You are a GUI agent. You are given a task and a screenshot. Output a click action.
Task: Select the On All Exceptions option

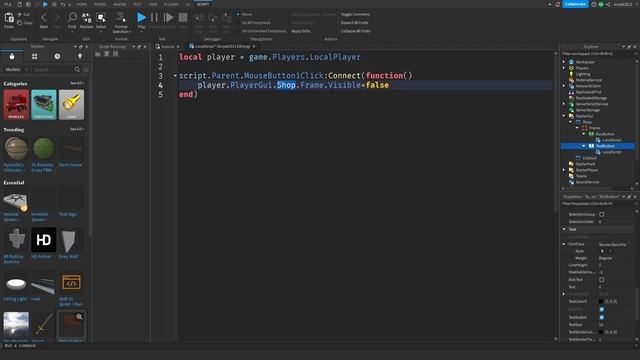click(253, 23)
